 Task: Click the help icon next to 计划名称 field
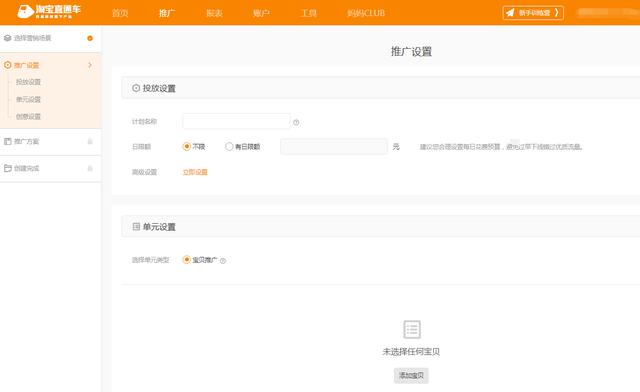click(x=296, y=122)
